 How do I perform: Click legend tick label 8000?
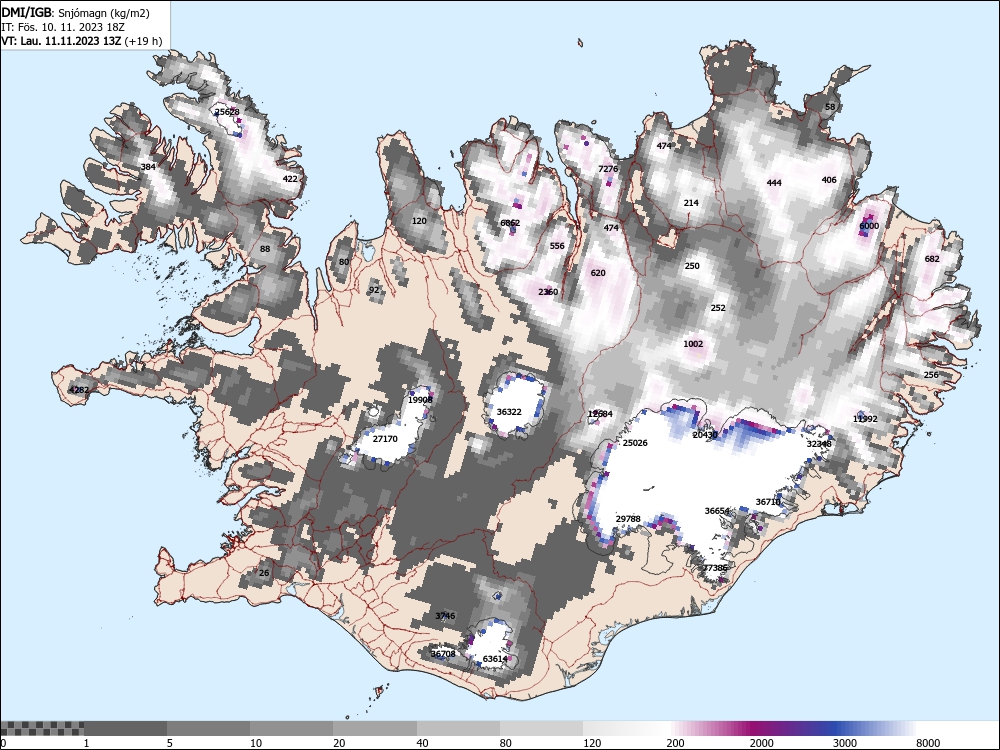click(x=928, y=743)
